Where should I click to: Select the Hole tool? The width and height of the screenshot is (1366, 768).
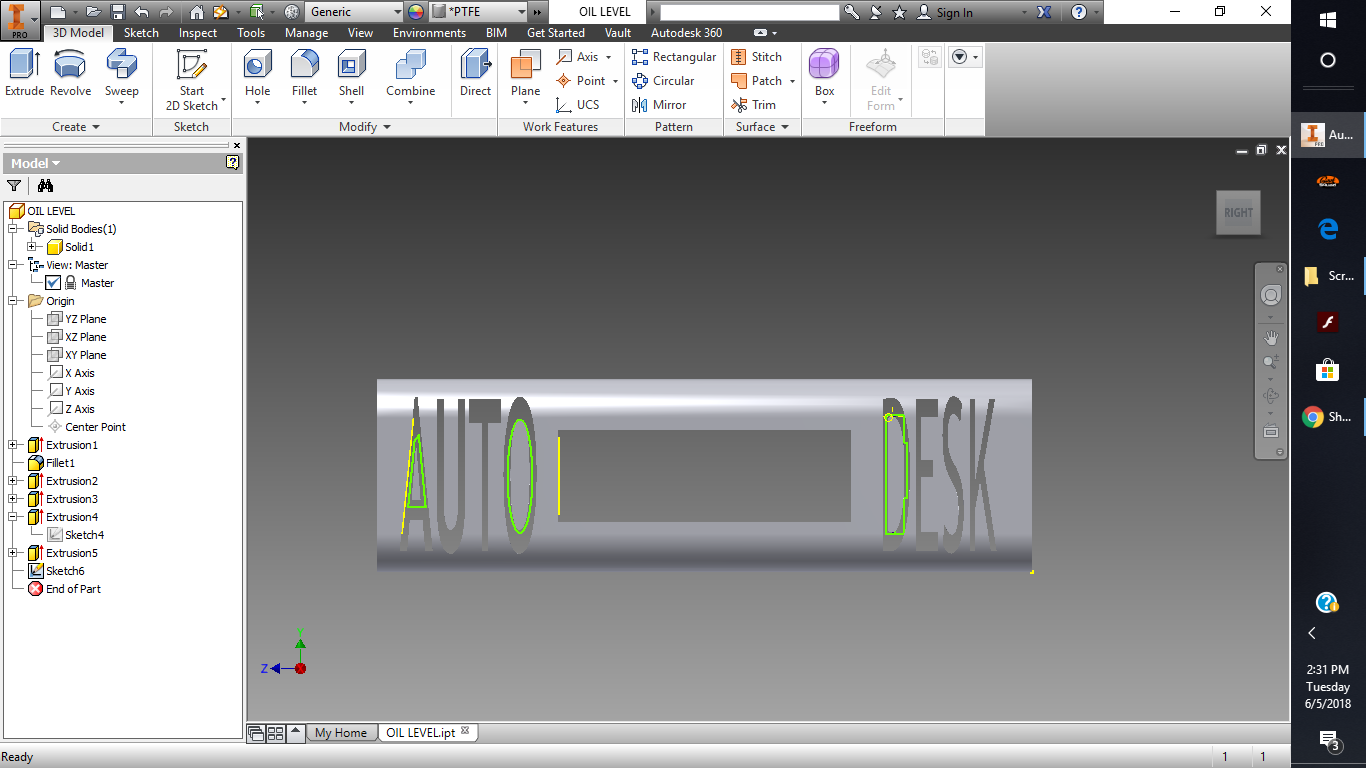pos(258,76)
